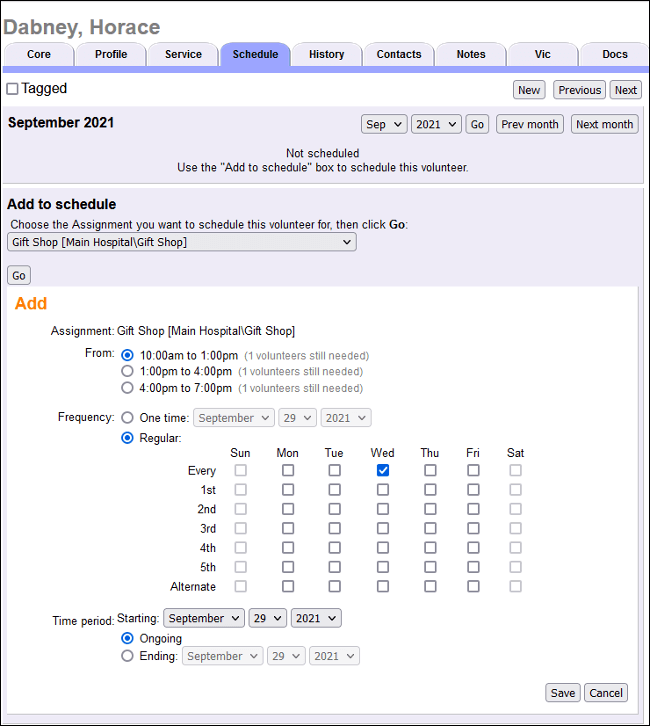Check 2nd Friday checkbox
This screenshot has width=650, height=726.
pyautogui.click(x=473, y=509)
